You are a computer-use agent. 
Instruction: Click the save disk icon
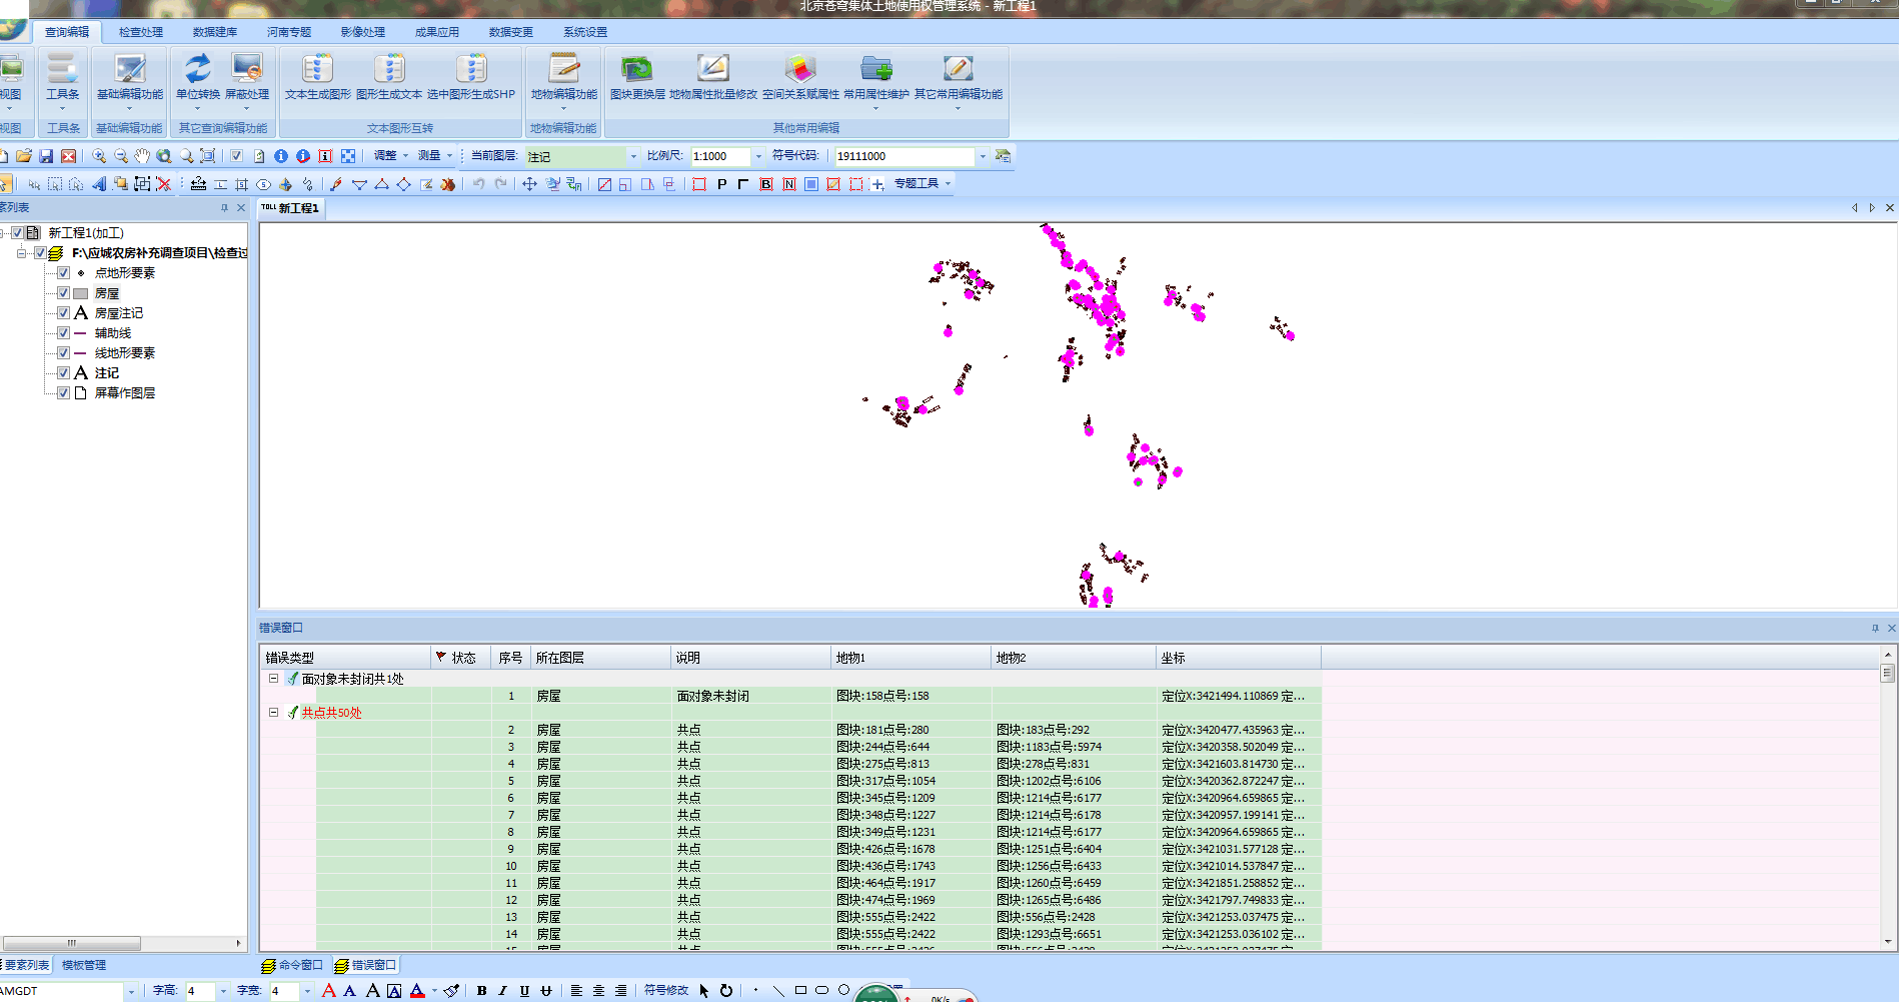[46, 156]
